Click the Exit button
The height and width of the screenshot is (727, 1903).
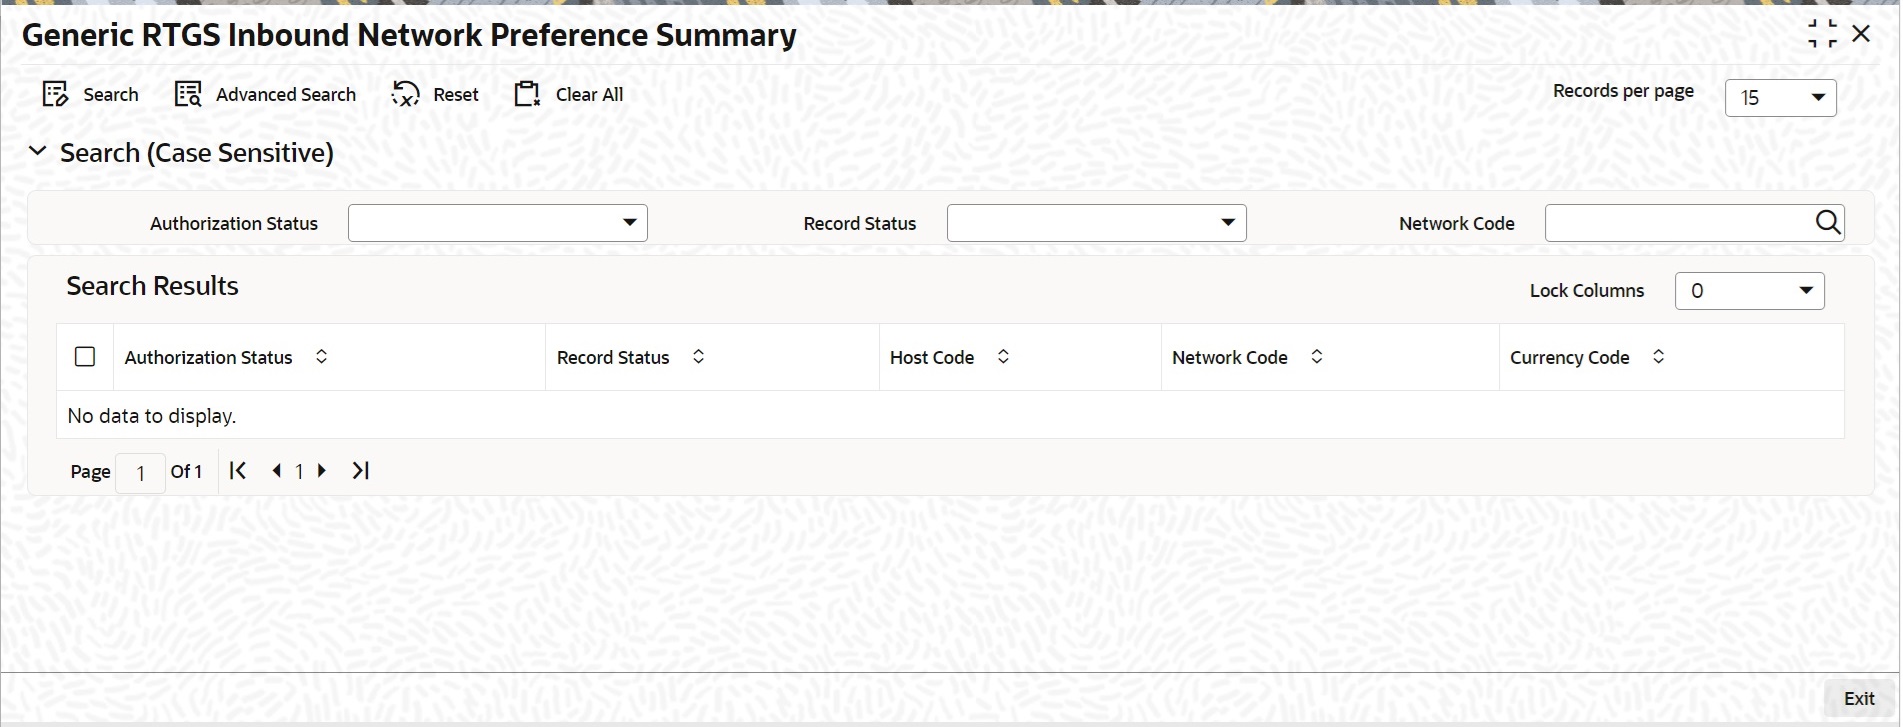coord(1858,699)
